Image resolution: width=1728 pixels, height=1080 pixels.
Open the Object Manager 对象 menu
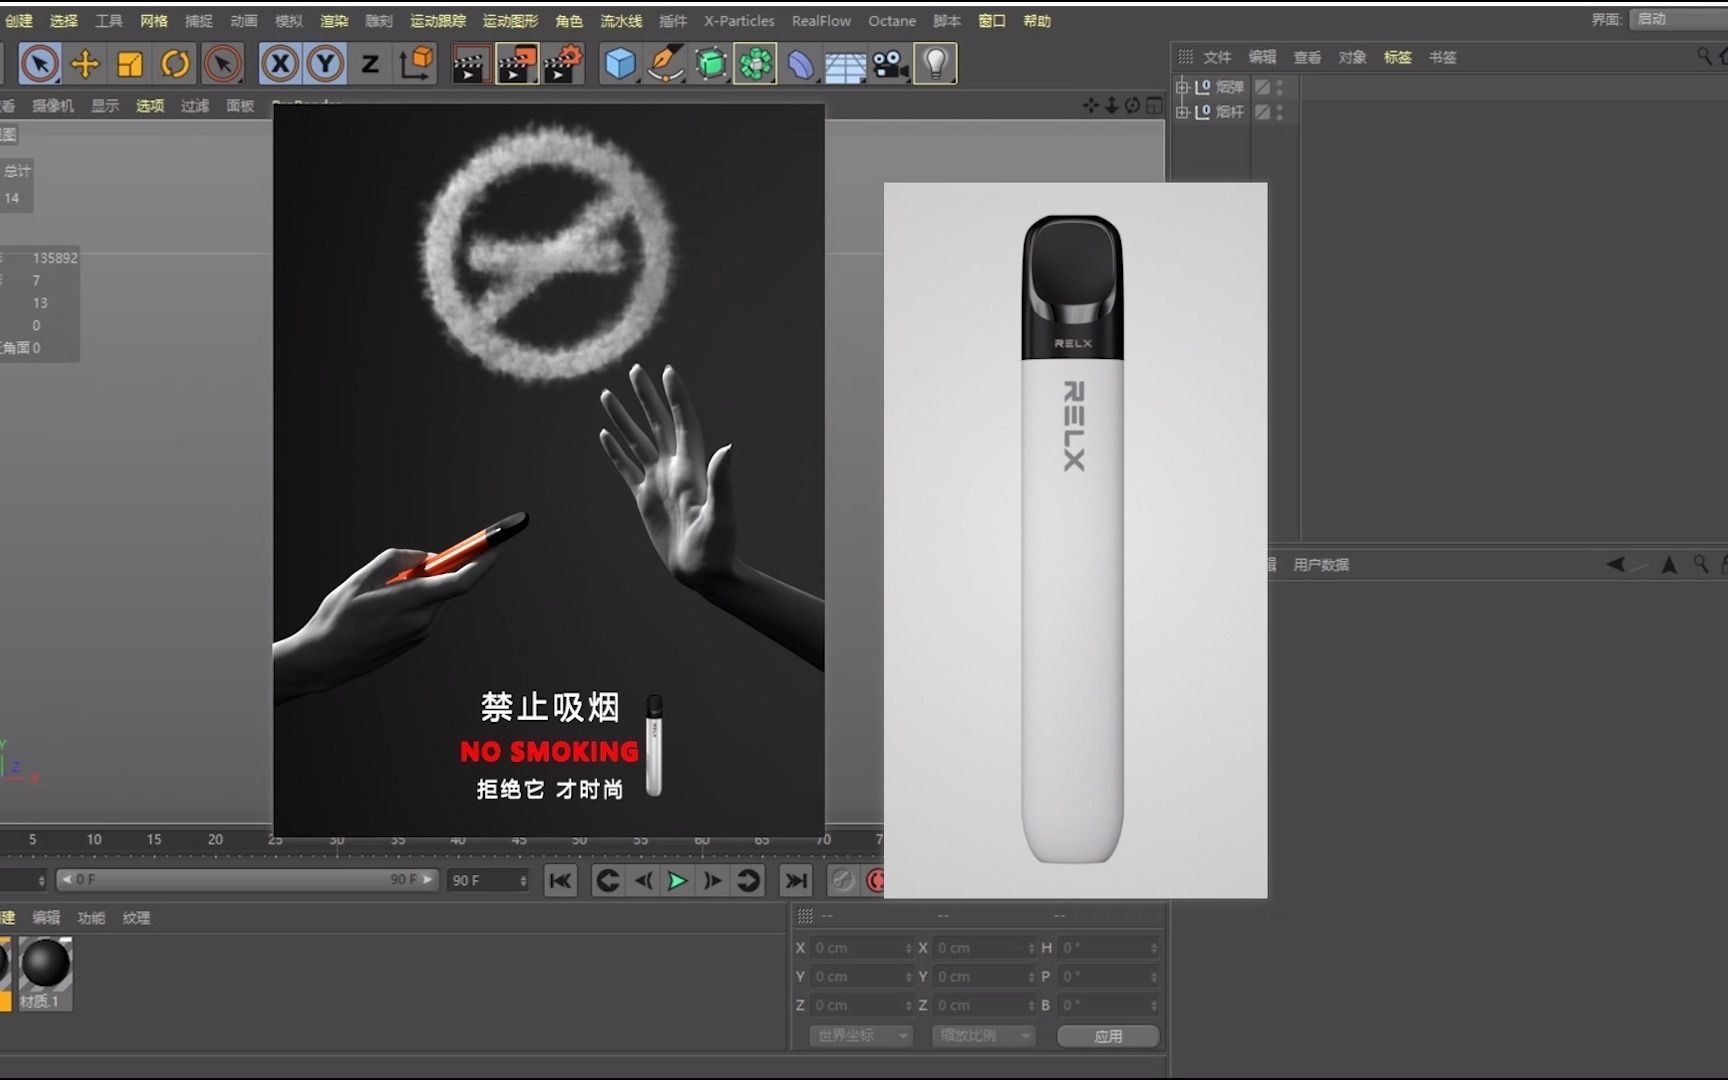tap(1352, 57)
